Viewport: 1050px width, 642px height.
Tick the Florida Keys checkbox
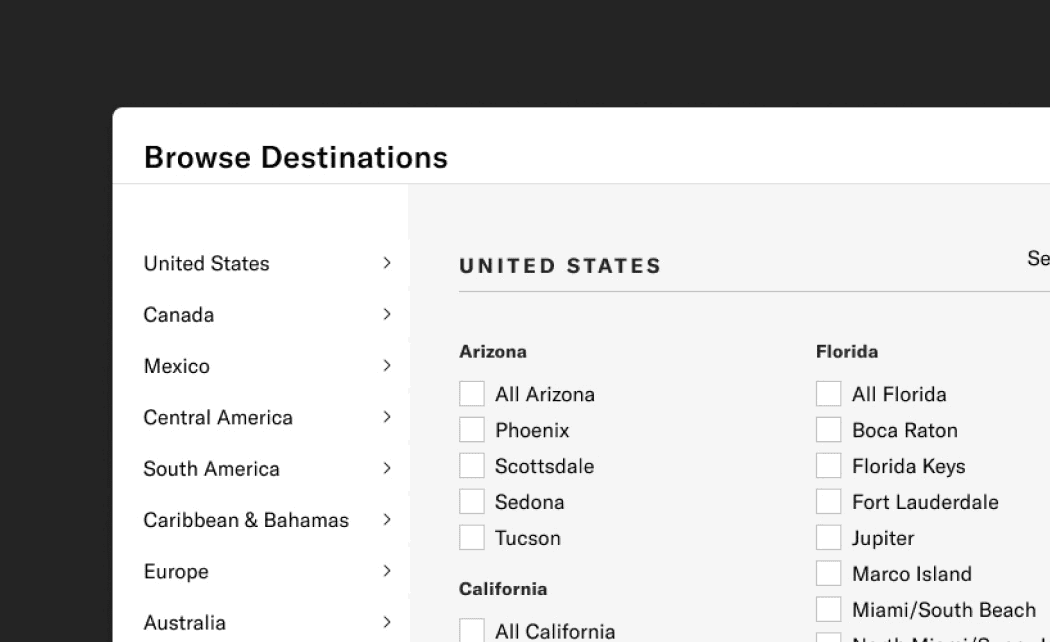(x=829, y=466)
